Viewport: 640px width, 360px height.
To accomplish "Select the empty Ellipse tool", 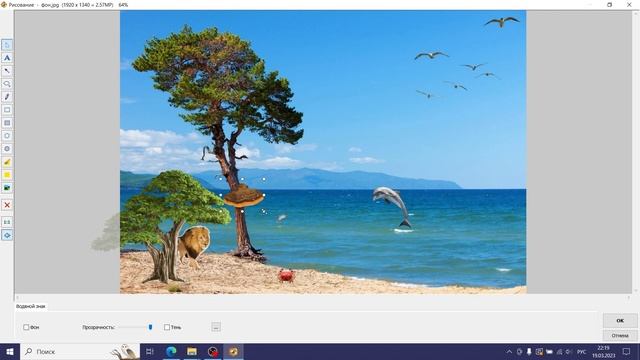I will click(7, 136).
